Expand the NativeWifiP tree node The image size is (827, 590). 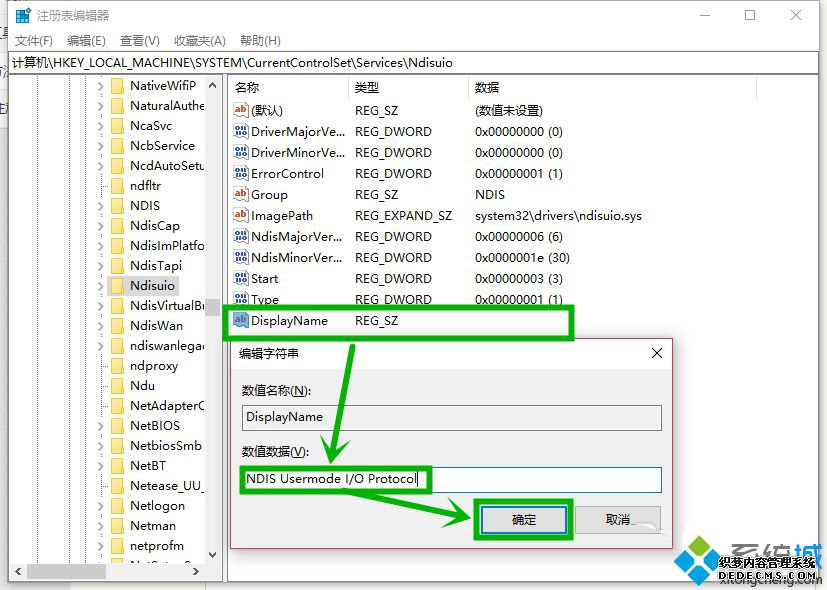(100, 85)
